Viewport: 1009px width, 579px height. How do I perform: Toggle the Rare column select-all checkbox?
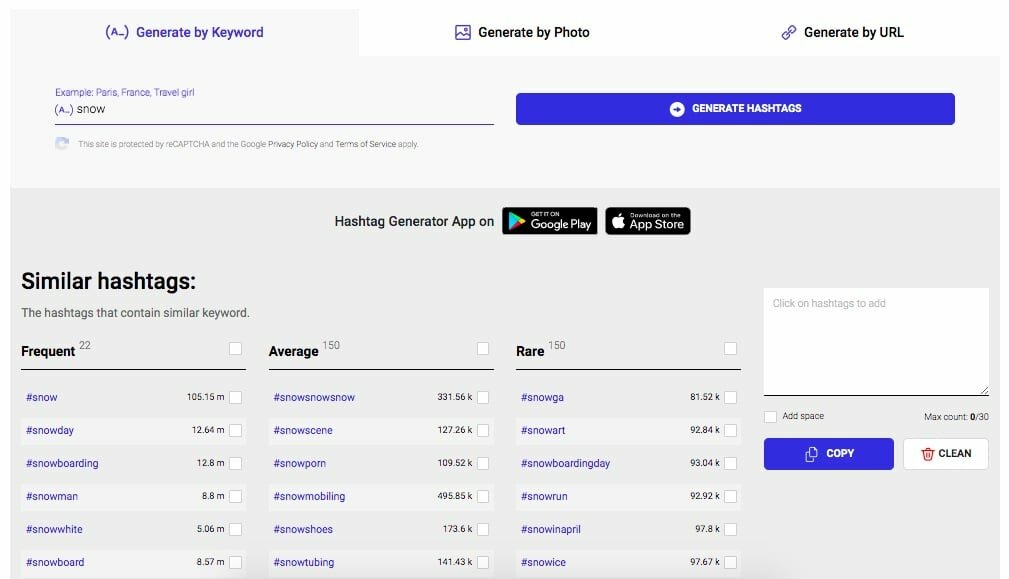pyautogui.click(x=730, y=349)
